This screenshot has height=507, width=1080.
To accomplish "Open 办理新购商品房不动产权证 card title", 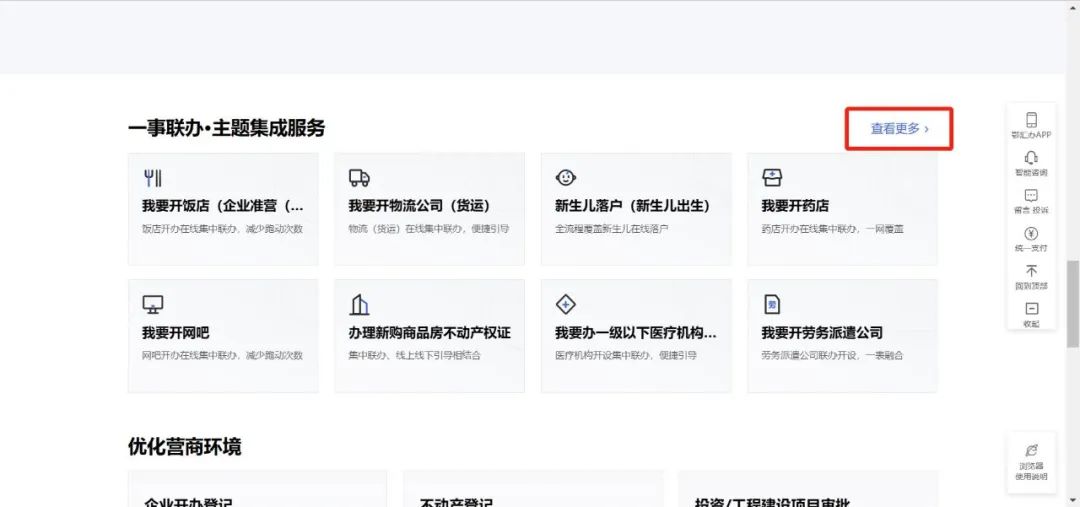I will 429,332.
